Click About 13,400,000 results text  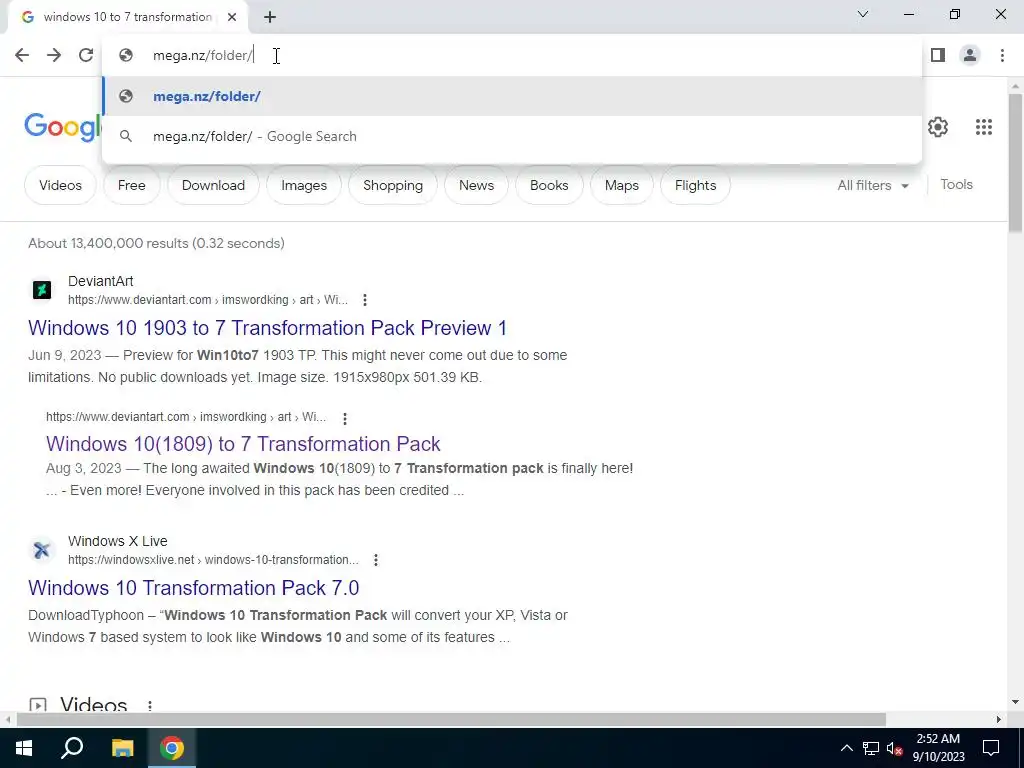(x=156, y=243)
